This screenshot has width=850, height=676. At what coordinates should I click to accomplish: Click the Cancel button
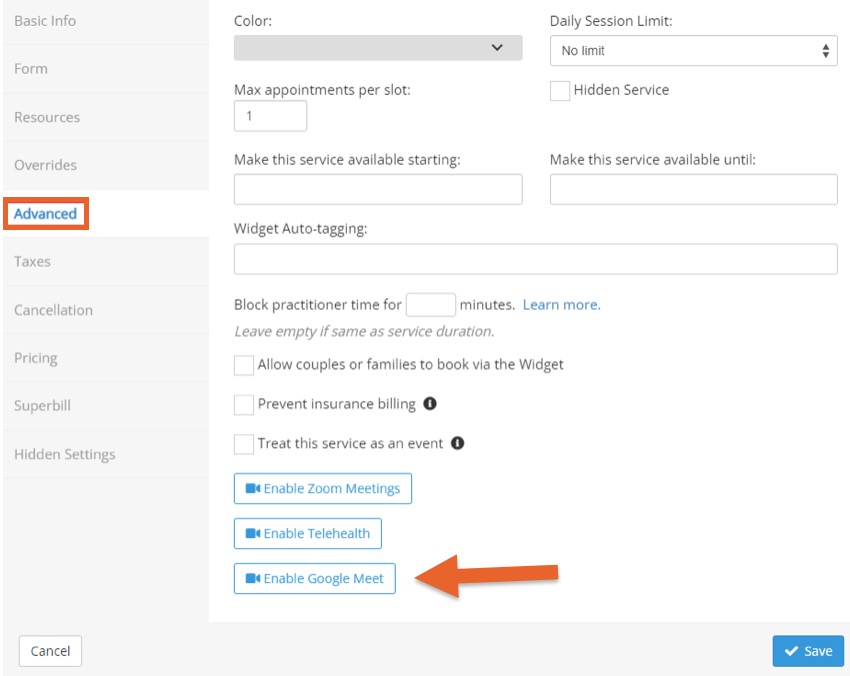(50, 651)
